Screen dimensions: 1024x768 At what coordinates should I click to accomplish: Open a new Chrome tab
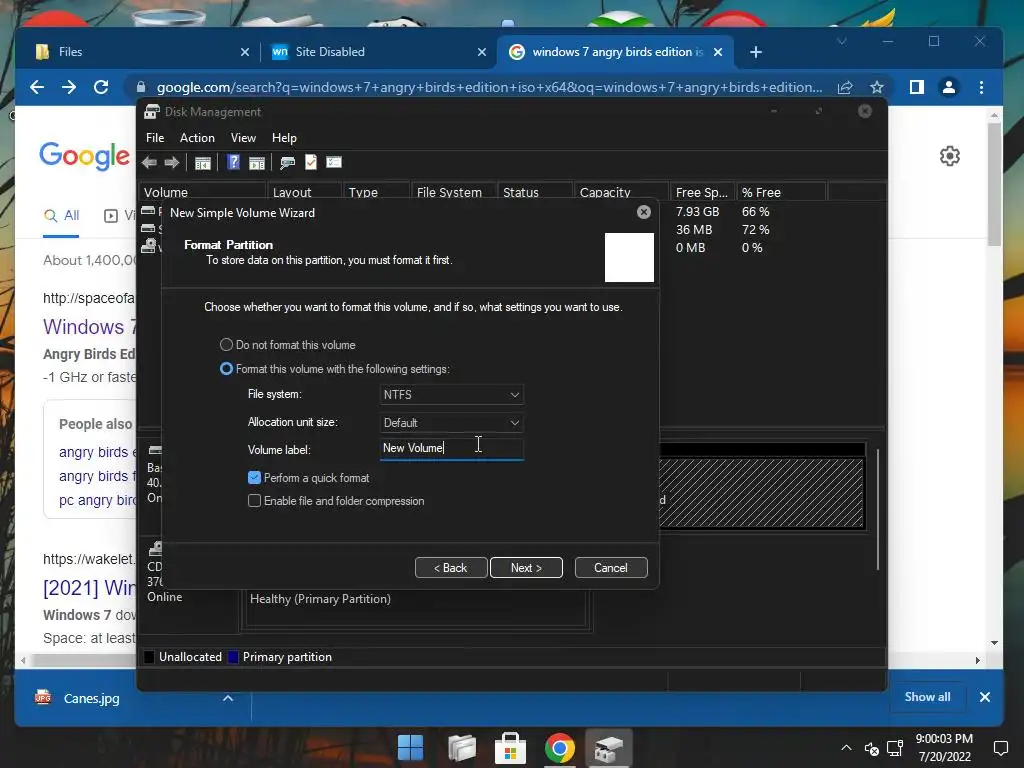pos(756,52)
